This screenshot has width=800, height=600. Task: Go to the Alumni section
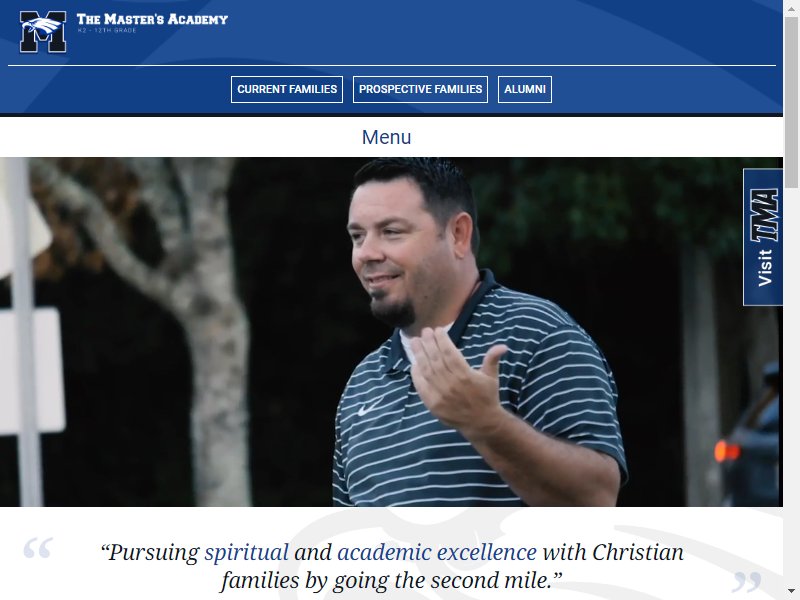pyautogui.click(x=525, y=89)
